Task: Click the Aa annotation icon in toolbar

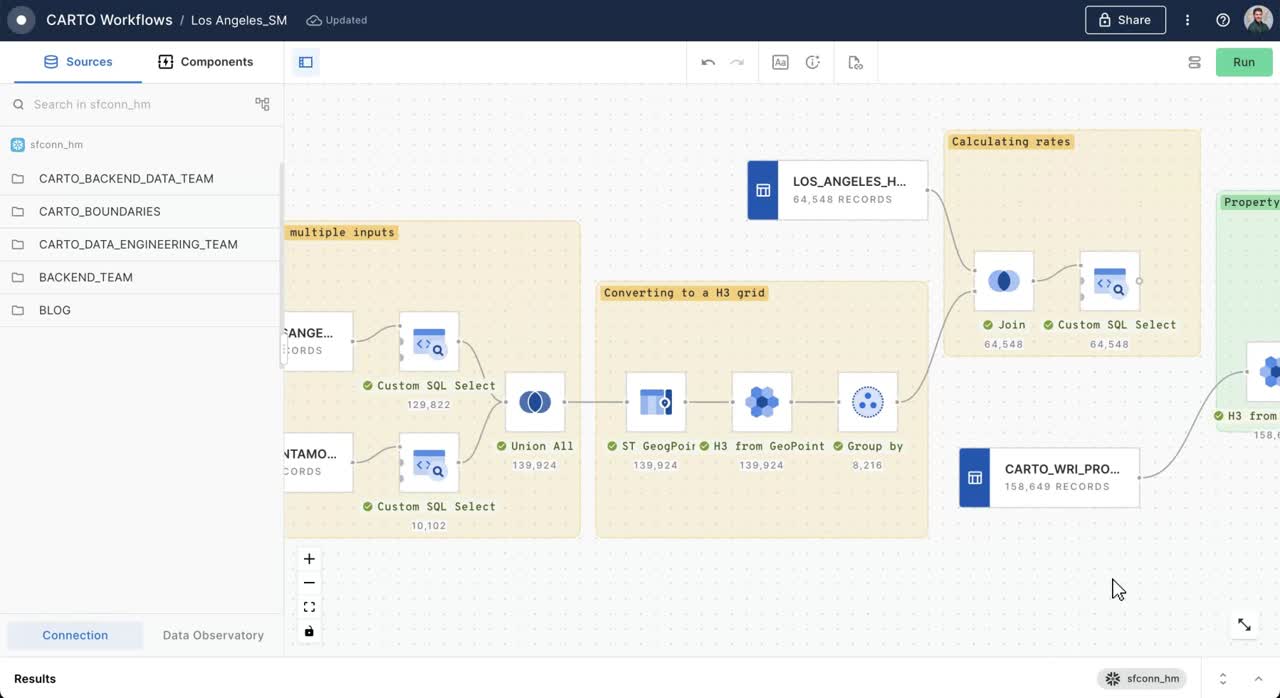Action: click(780, 61)
